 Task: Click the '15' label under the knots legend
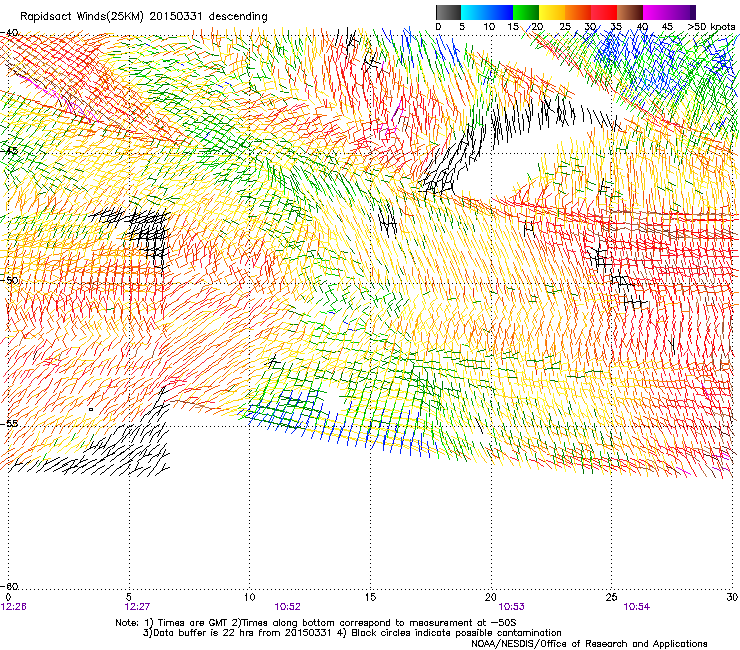point(513,27)
